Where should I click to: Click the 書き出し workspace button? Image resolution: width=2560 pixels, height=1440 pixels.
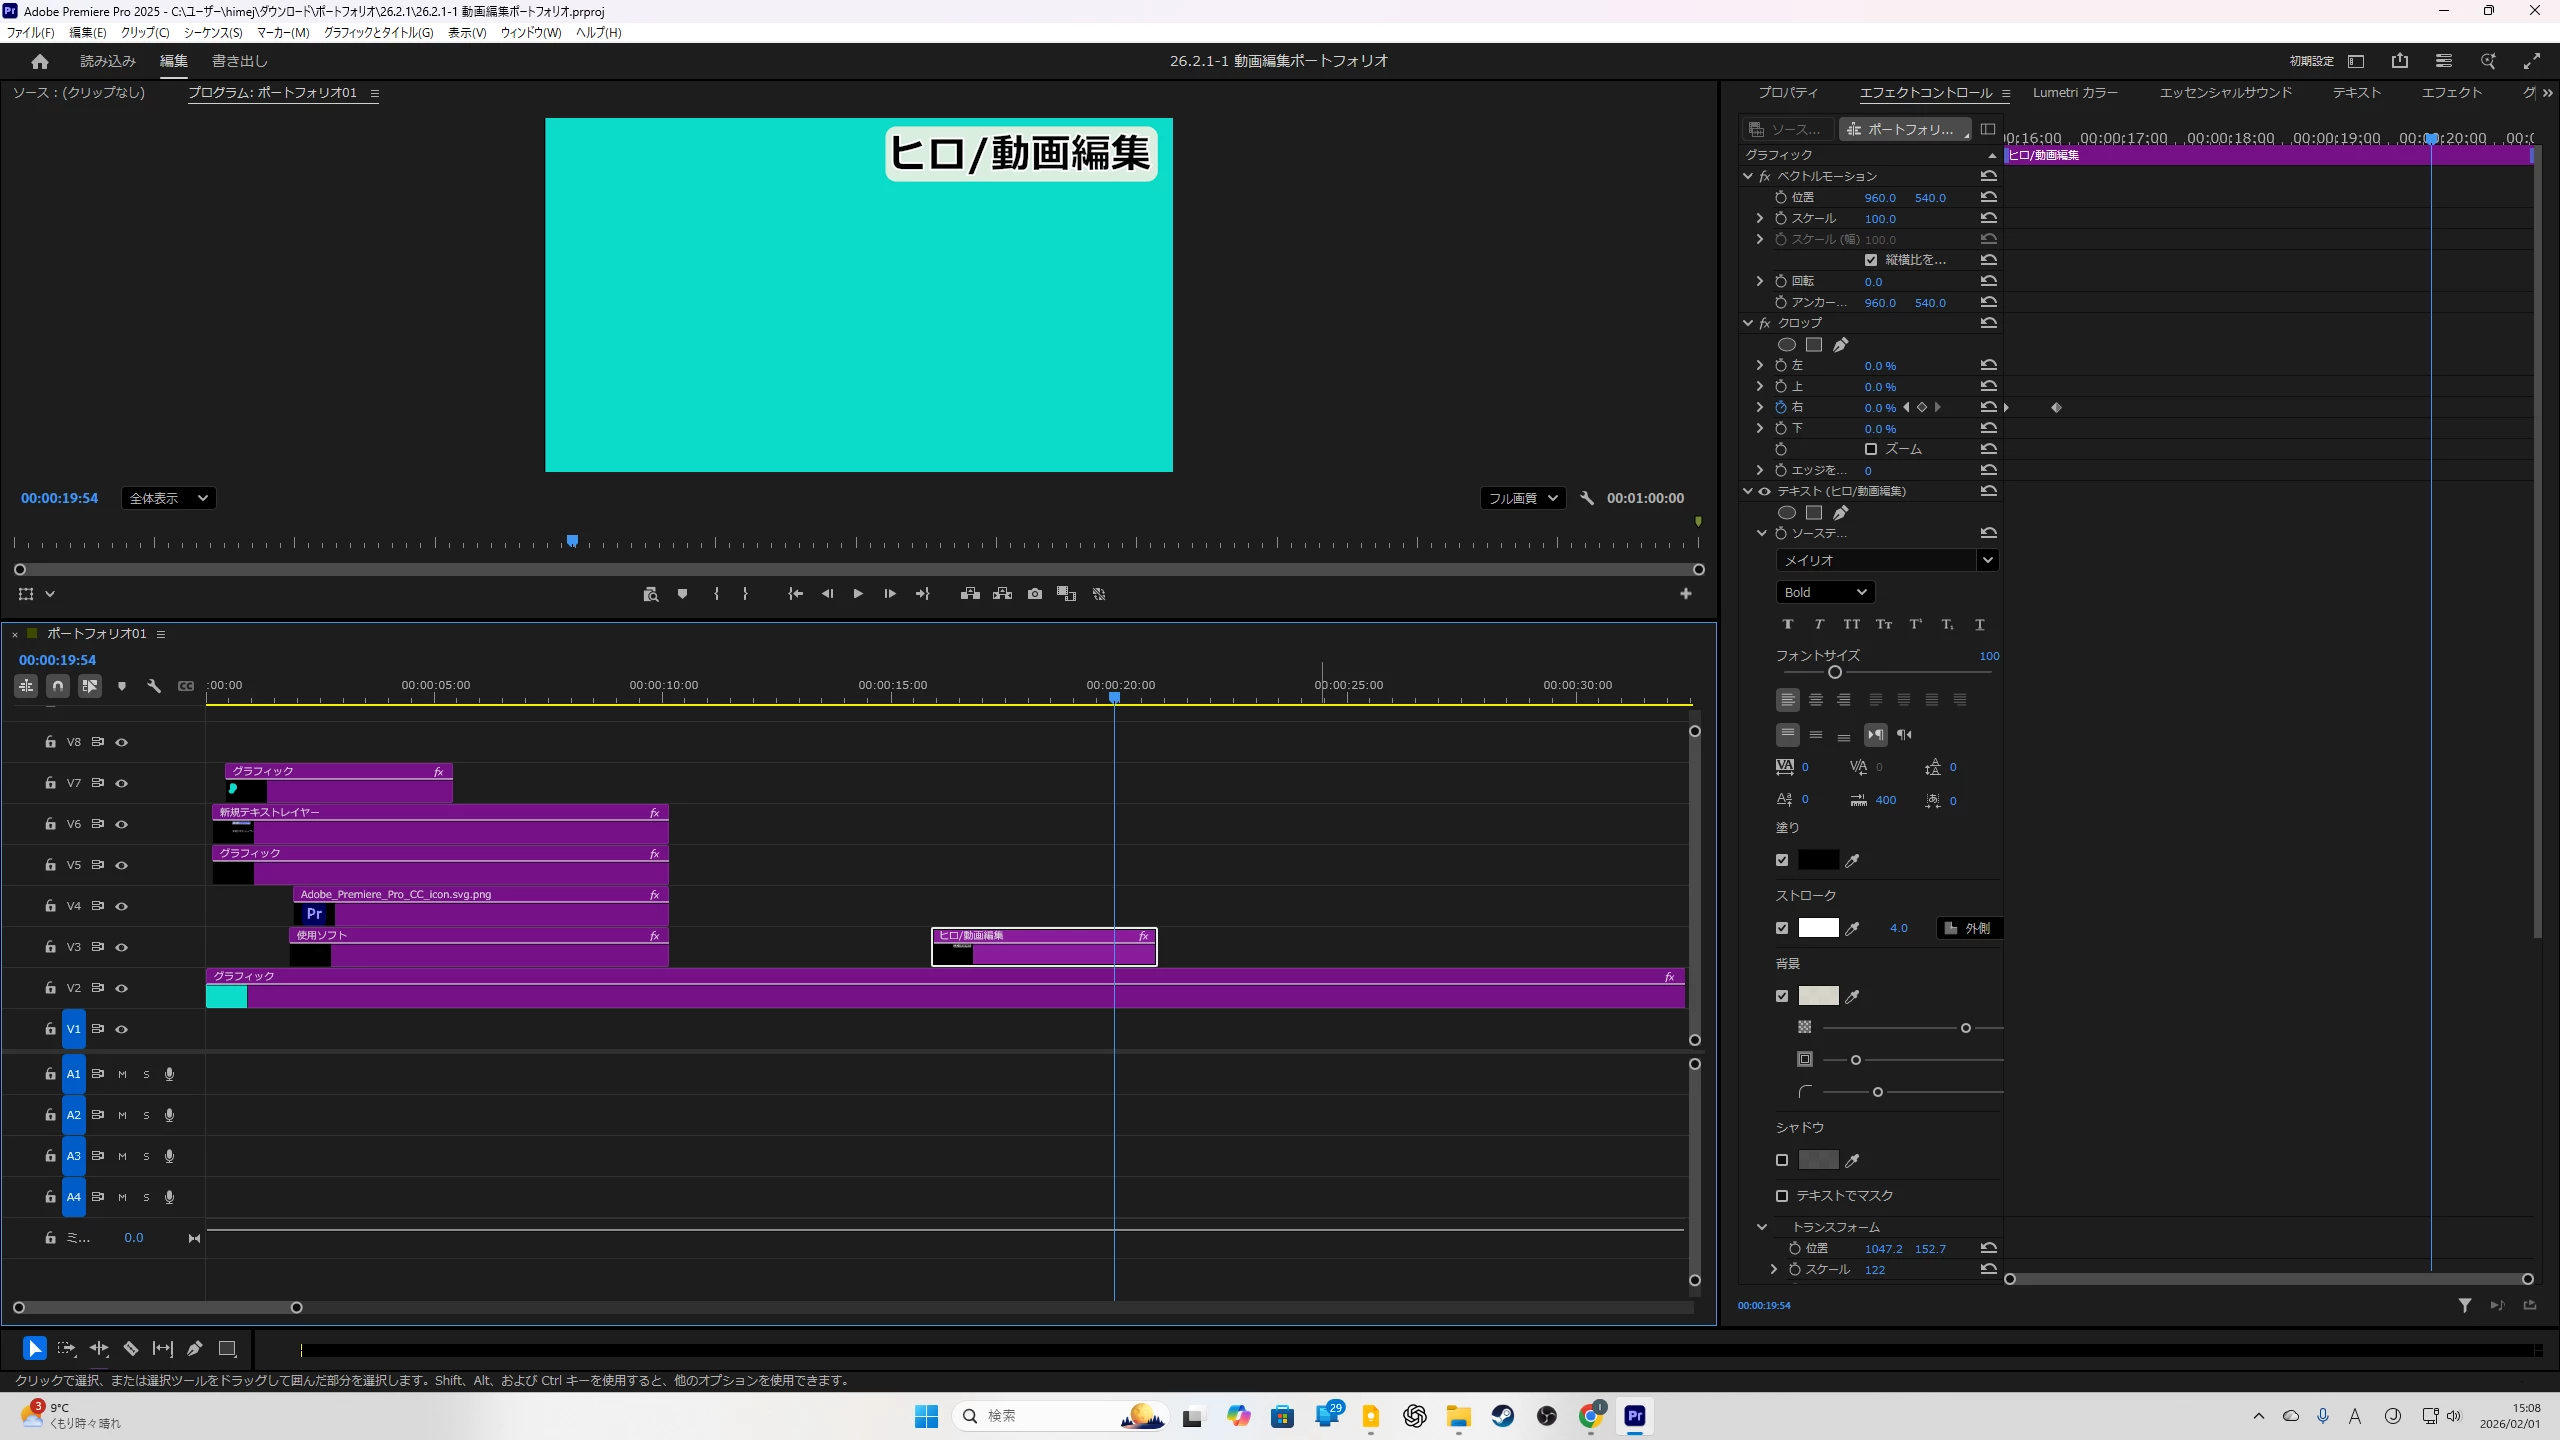(x=240, y=61)
